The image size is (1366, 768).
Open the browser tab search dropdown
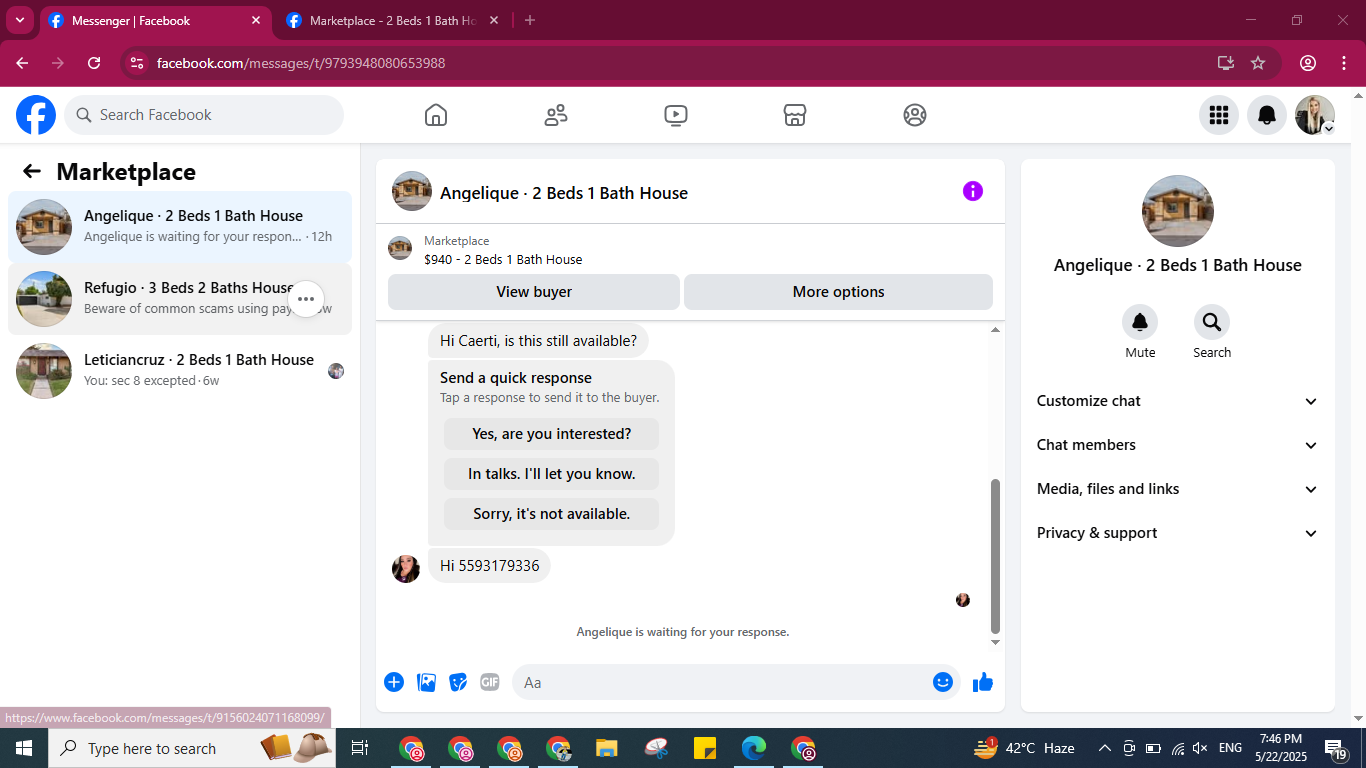pyautogui.click(x=20, y=20)
